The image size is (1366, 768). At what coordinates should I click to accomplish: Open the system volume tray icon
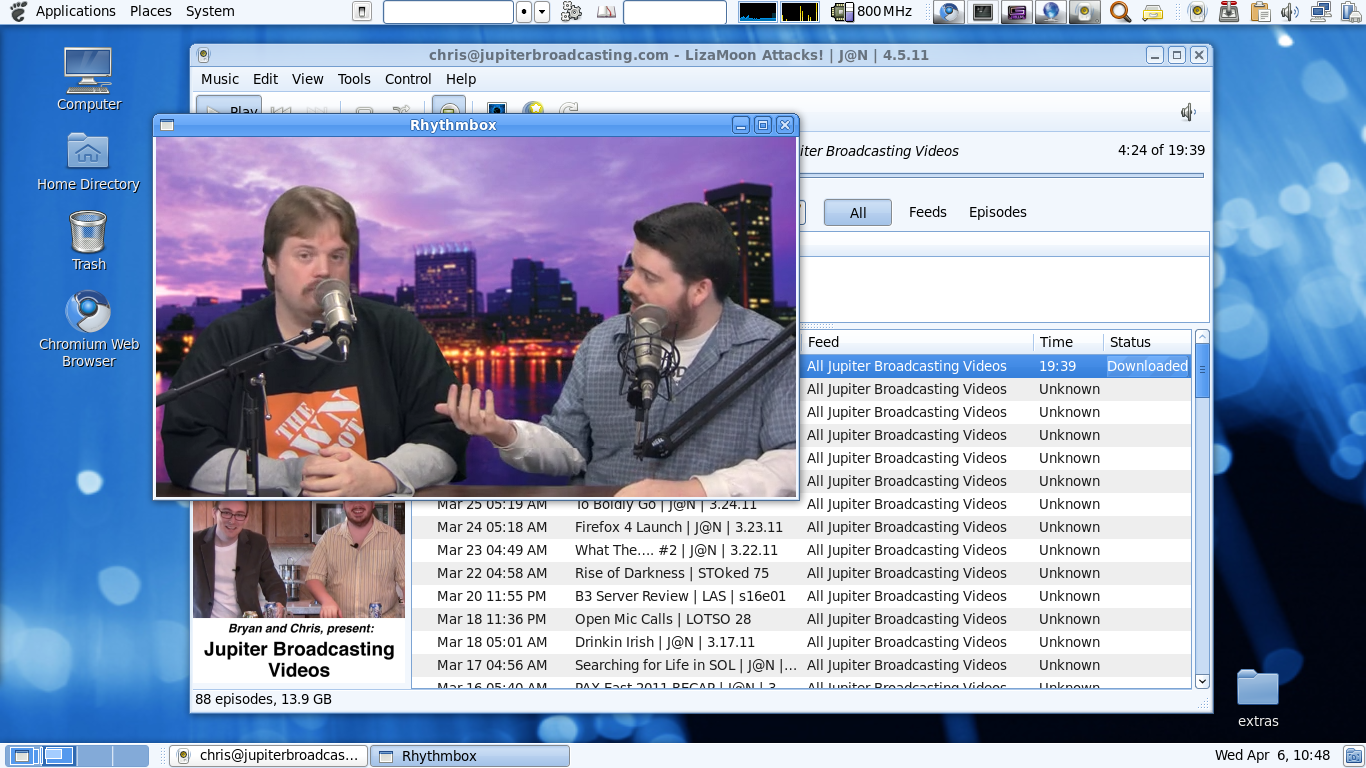pyautogui.click(x=1290, y=12)
